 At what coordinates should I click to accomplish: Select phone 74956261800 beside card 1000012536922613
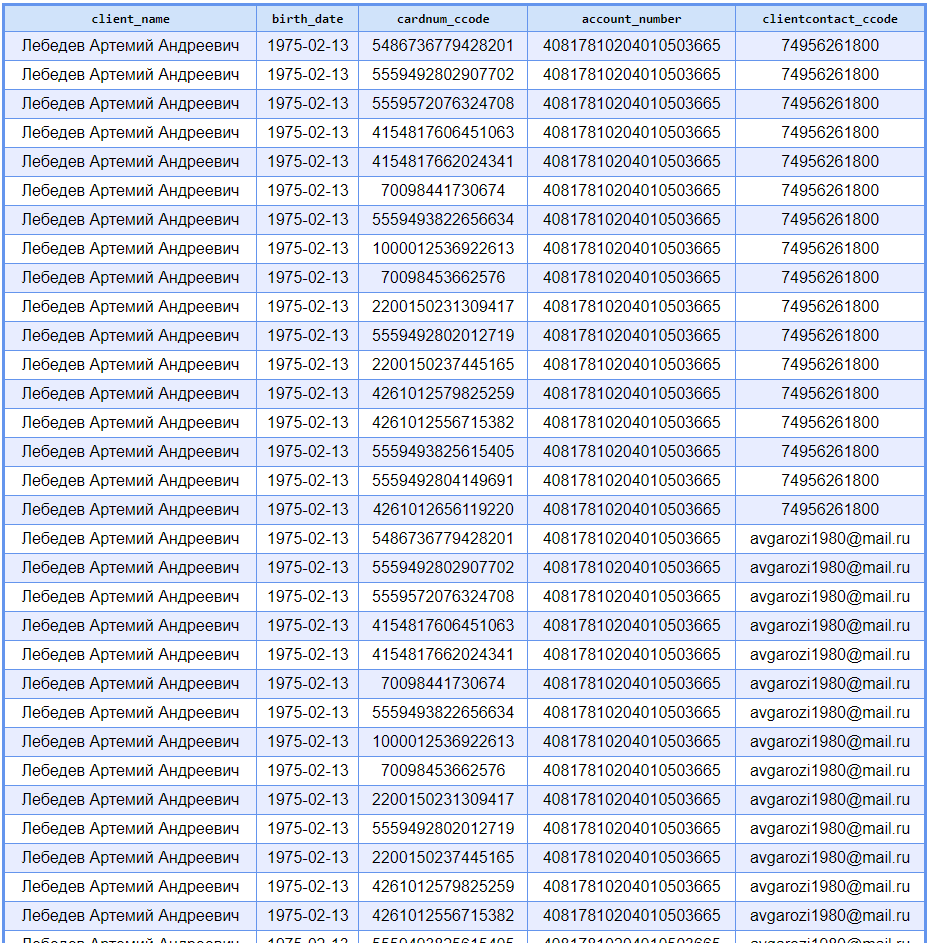(829, 248)
